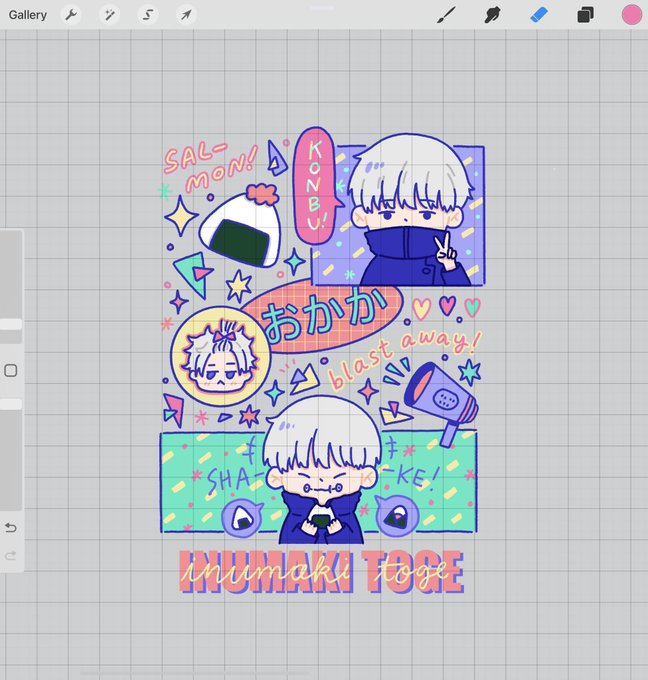Viewport: 648px width, 680px height.
Task: Activate the Selection tool
Action: (x=148, y=15)
